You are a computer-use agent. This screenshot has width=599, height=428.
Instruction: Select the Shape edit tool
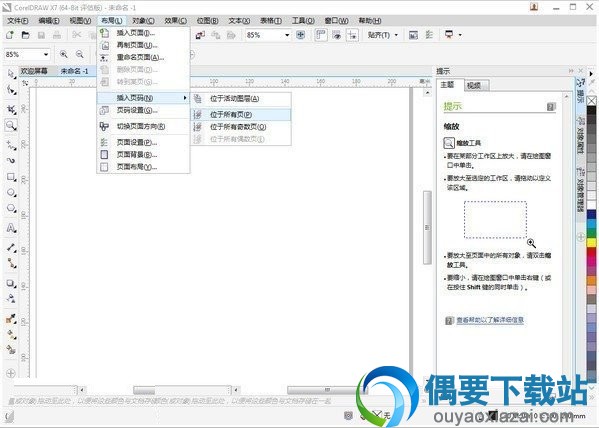(11, 90)
